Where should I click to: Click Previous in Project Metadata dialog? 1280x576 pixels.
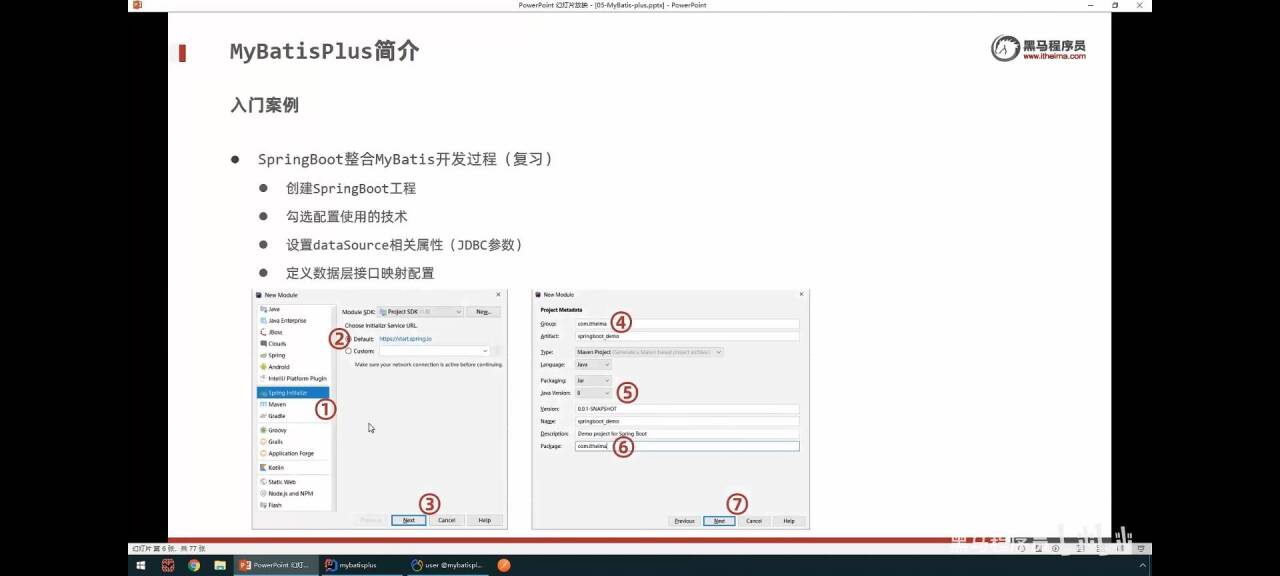pos(684,521)
